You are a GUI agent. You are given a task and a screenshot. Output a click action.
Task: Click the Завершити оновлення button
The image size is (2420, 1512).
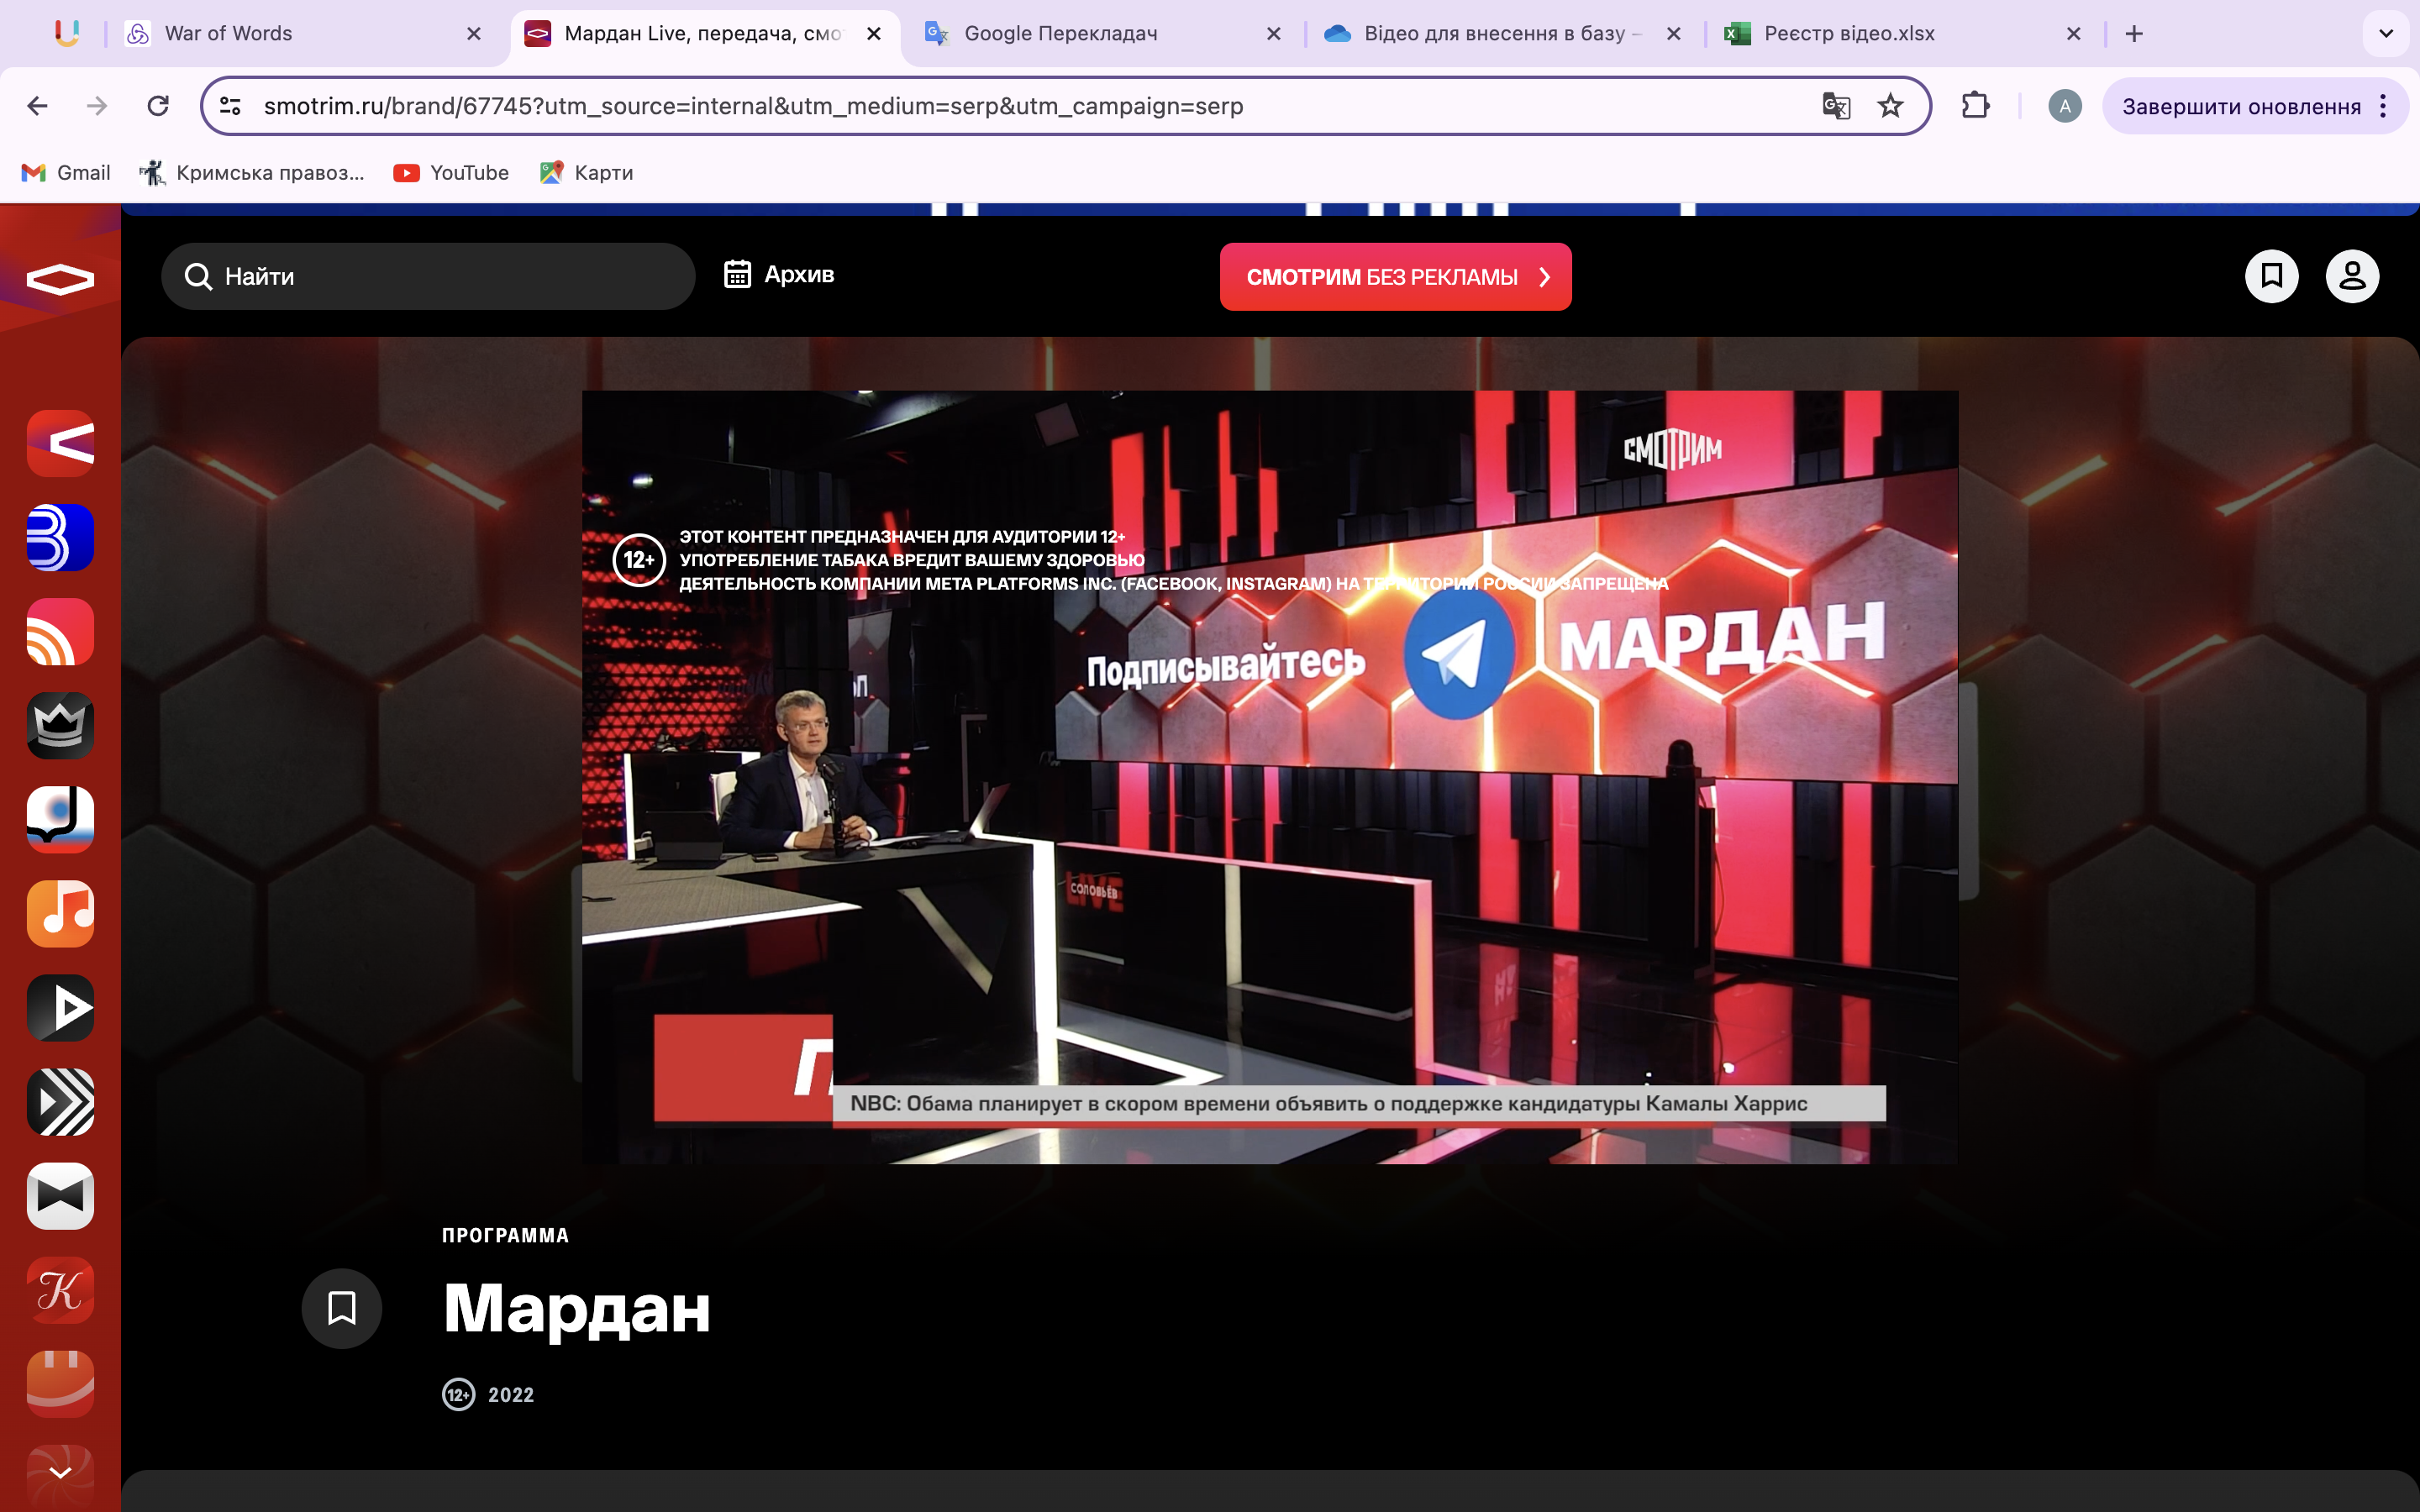click(2241, 106)
